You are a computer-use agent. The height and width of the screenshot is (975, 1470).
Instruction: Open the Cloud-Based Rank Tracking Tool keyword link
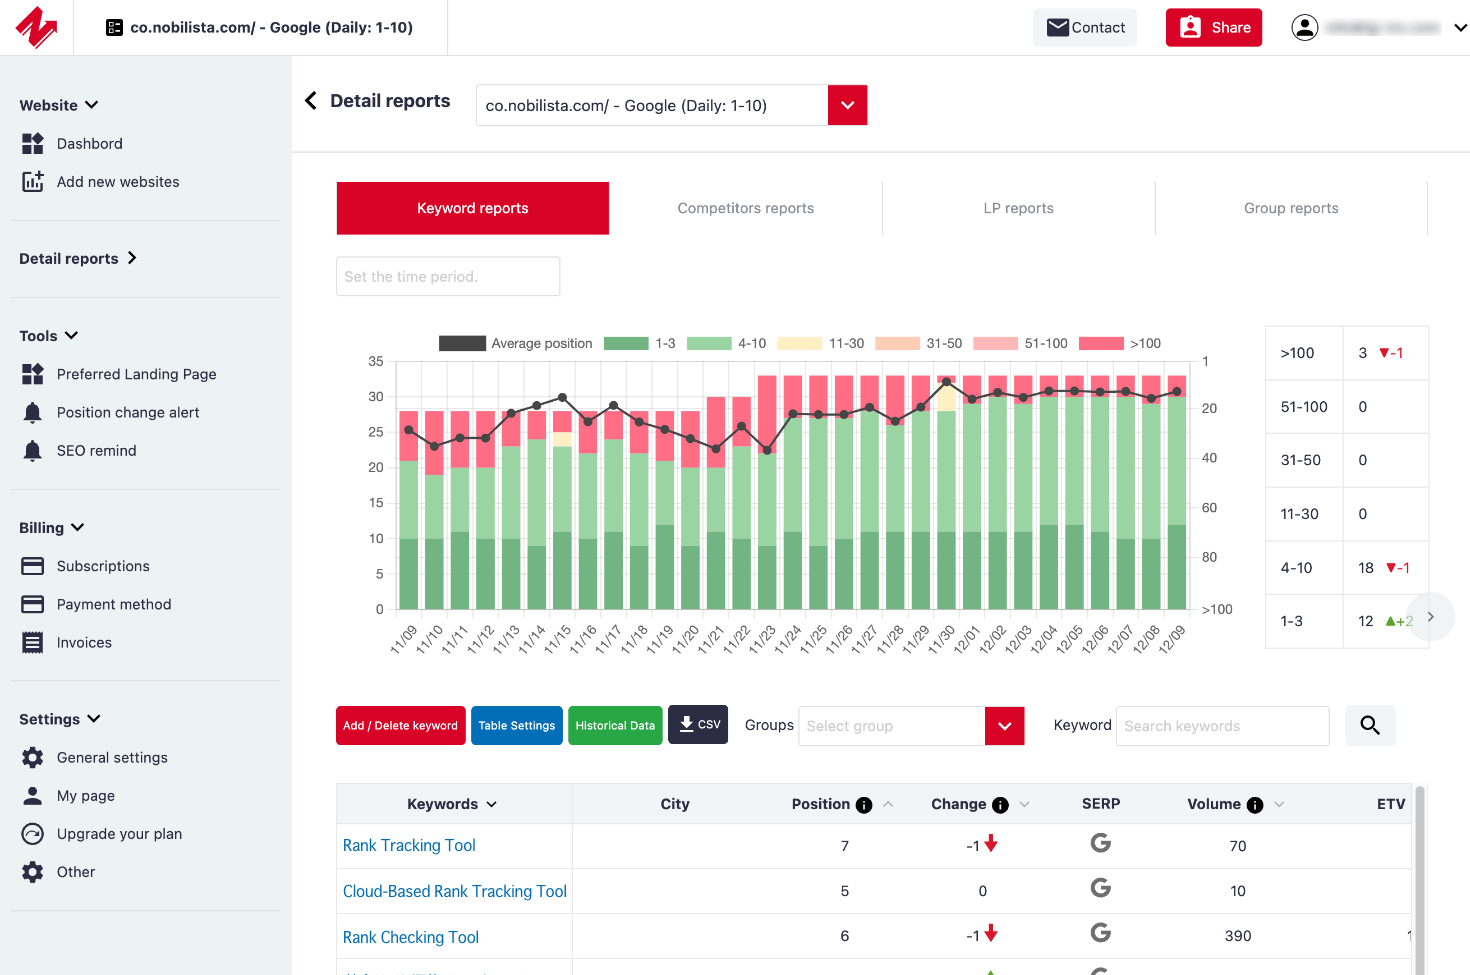coord(454,891)
